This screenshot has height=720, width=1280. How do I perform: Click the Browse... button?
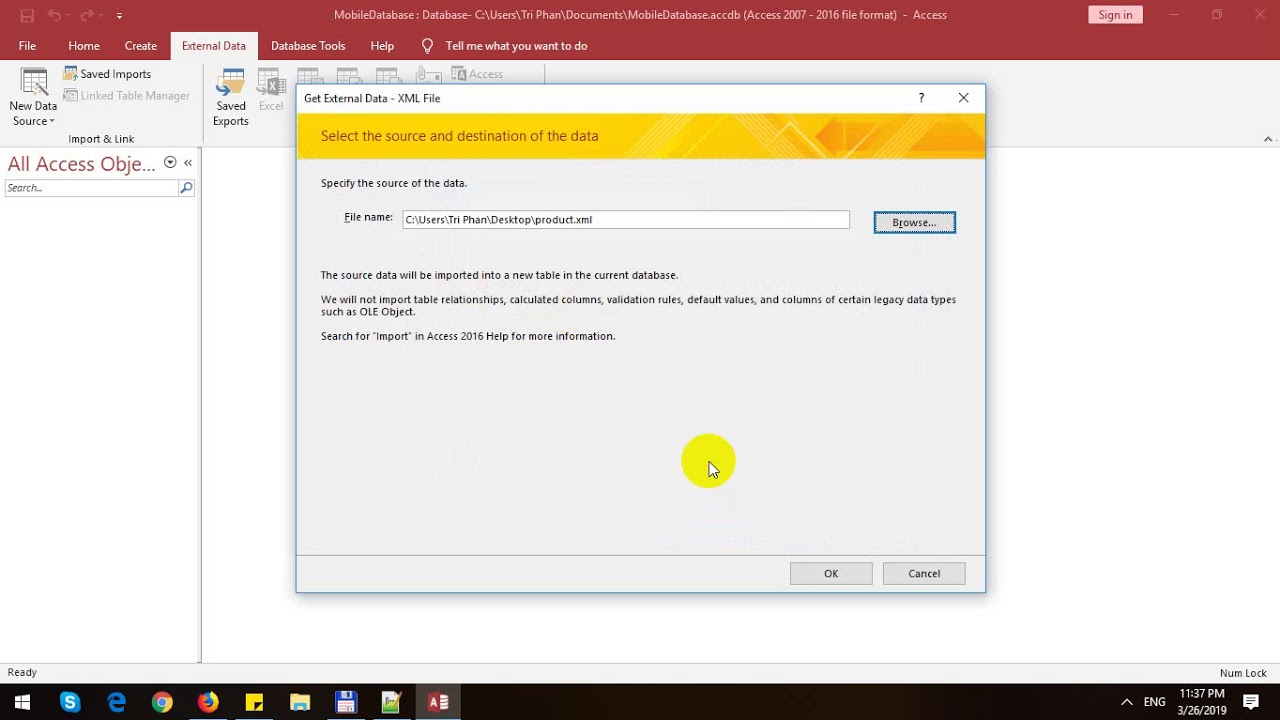914,222
